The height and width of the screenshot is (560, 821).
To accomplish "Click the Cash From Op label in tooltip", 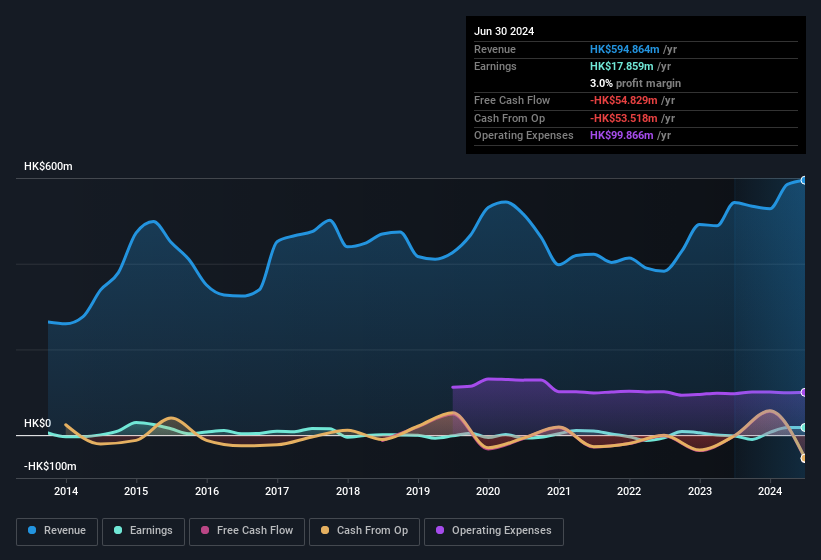I will click(x=509, y=118).
